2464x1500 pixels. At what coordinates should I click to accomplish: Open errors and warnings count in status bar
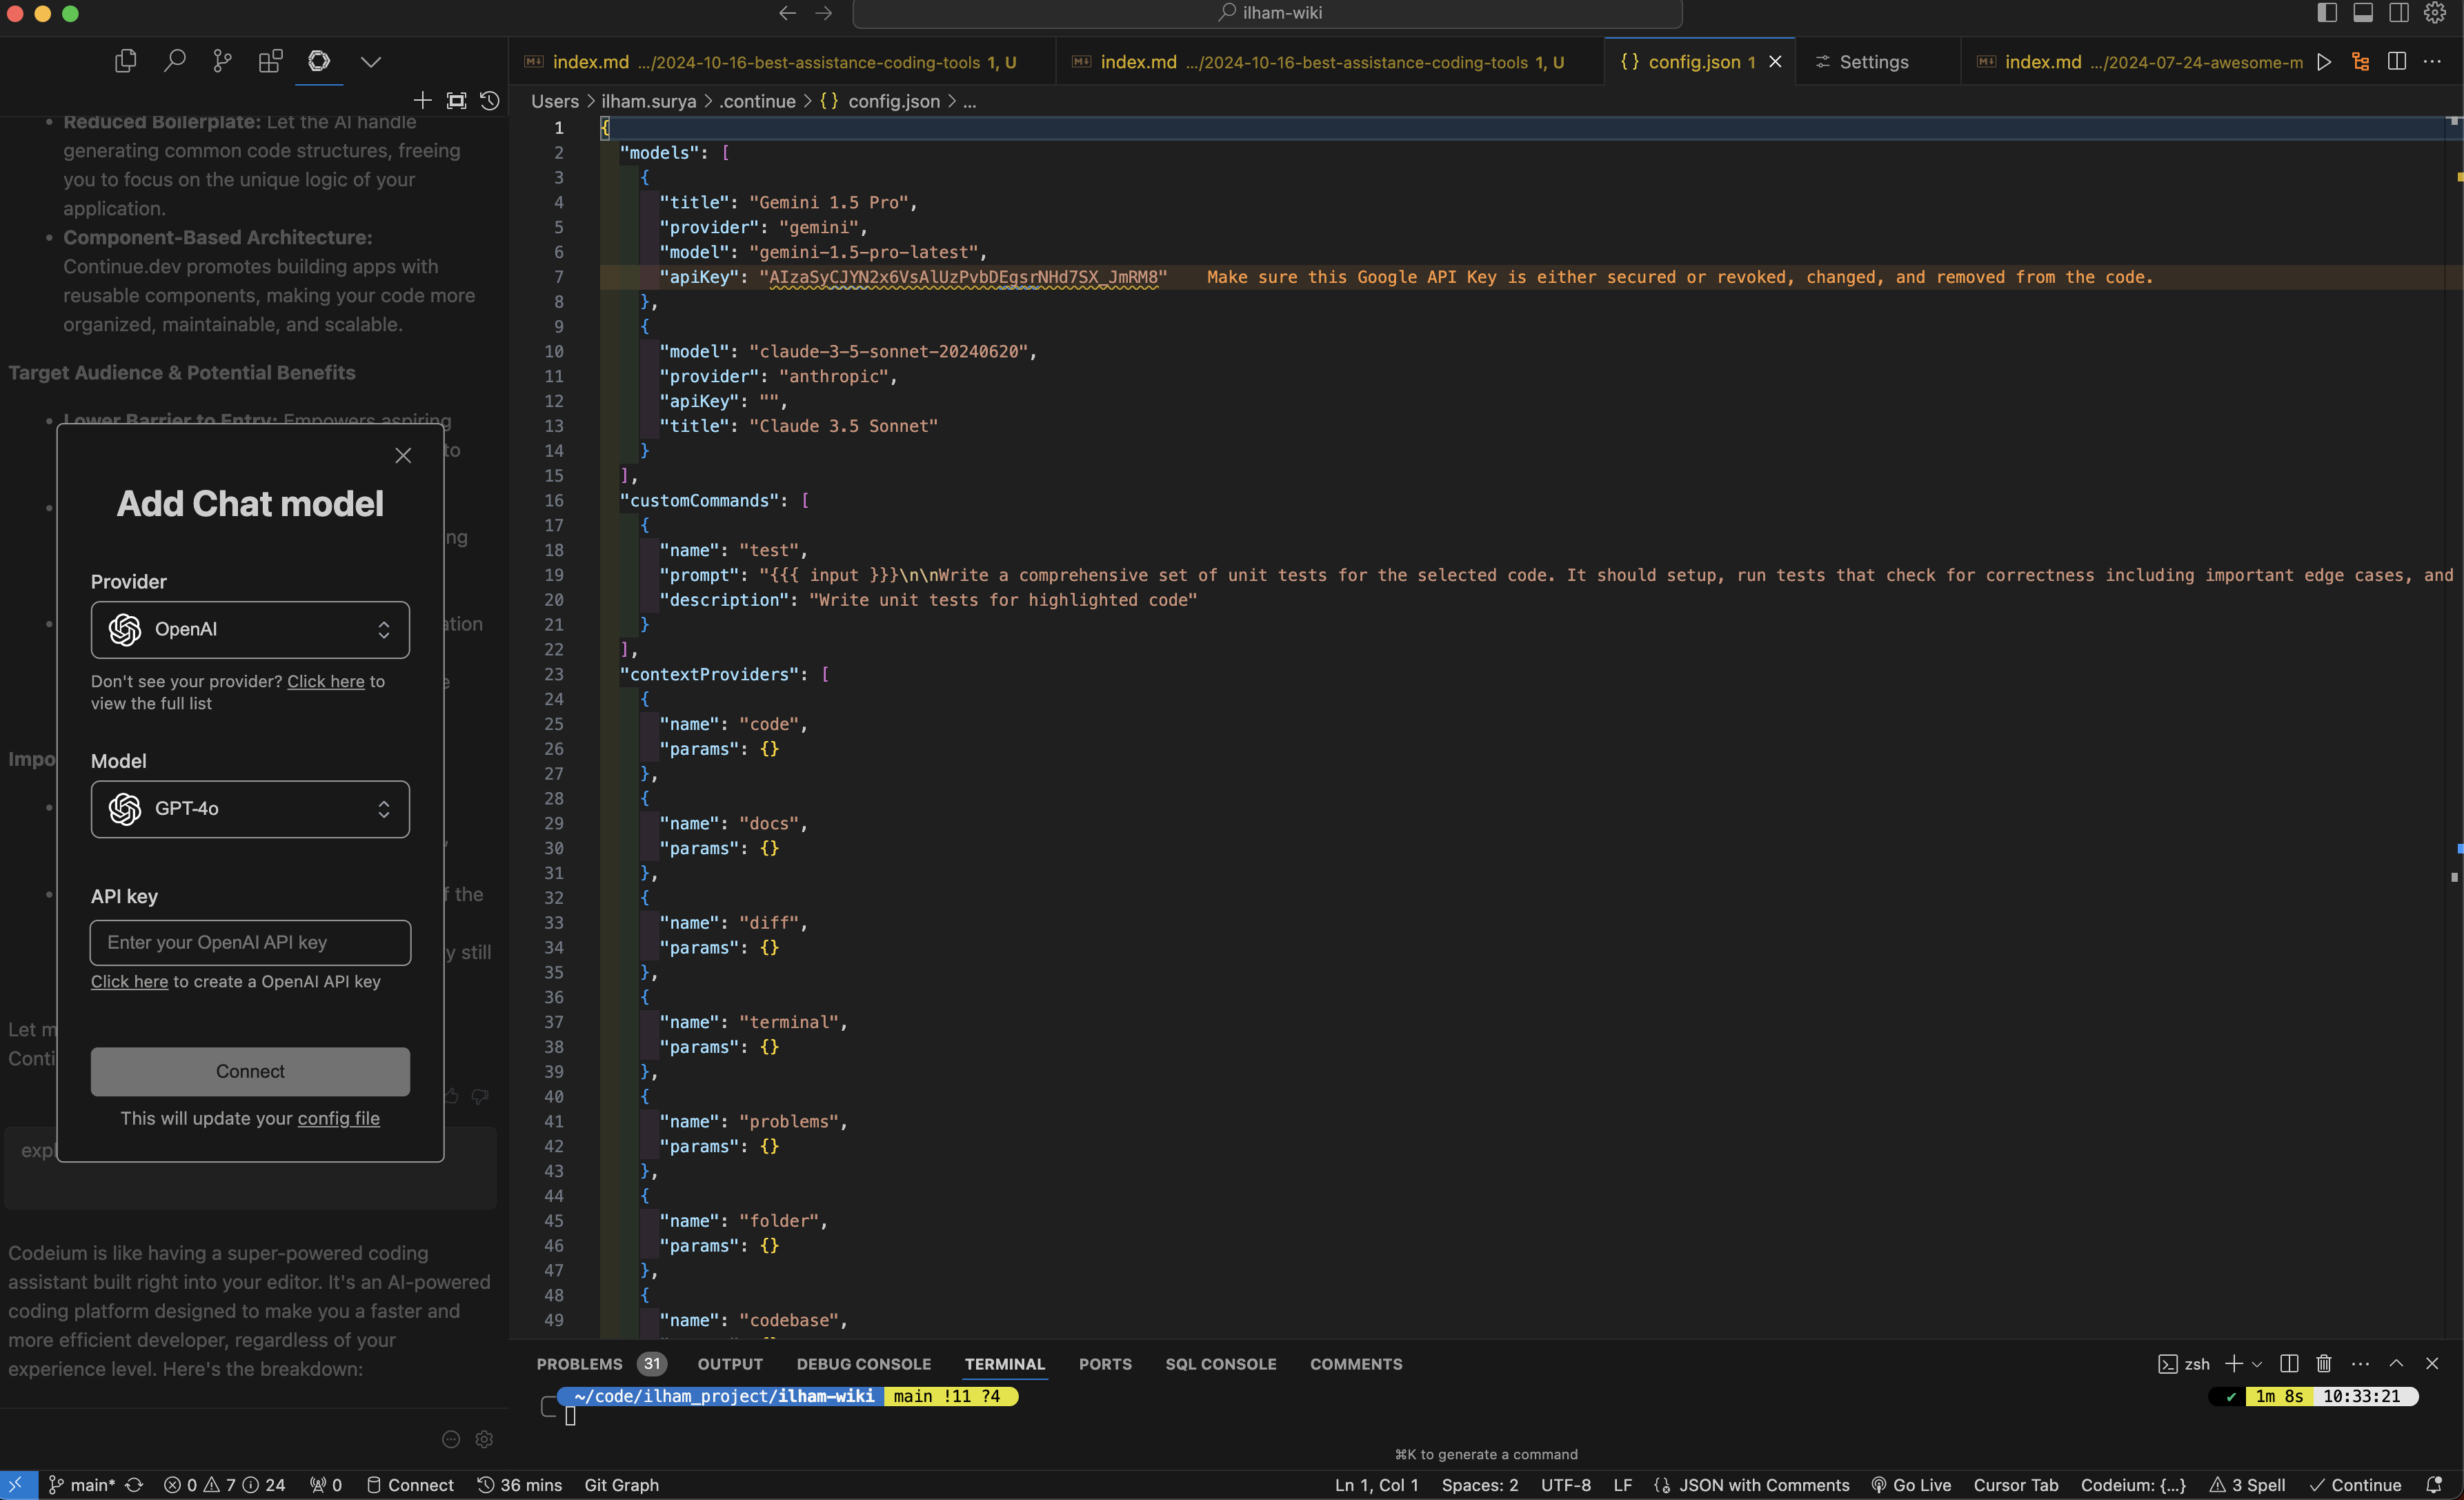(224, 1486)
